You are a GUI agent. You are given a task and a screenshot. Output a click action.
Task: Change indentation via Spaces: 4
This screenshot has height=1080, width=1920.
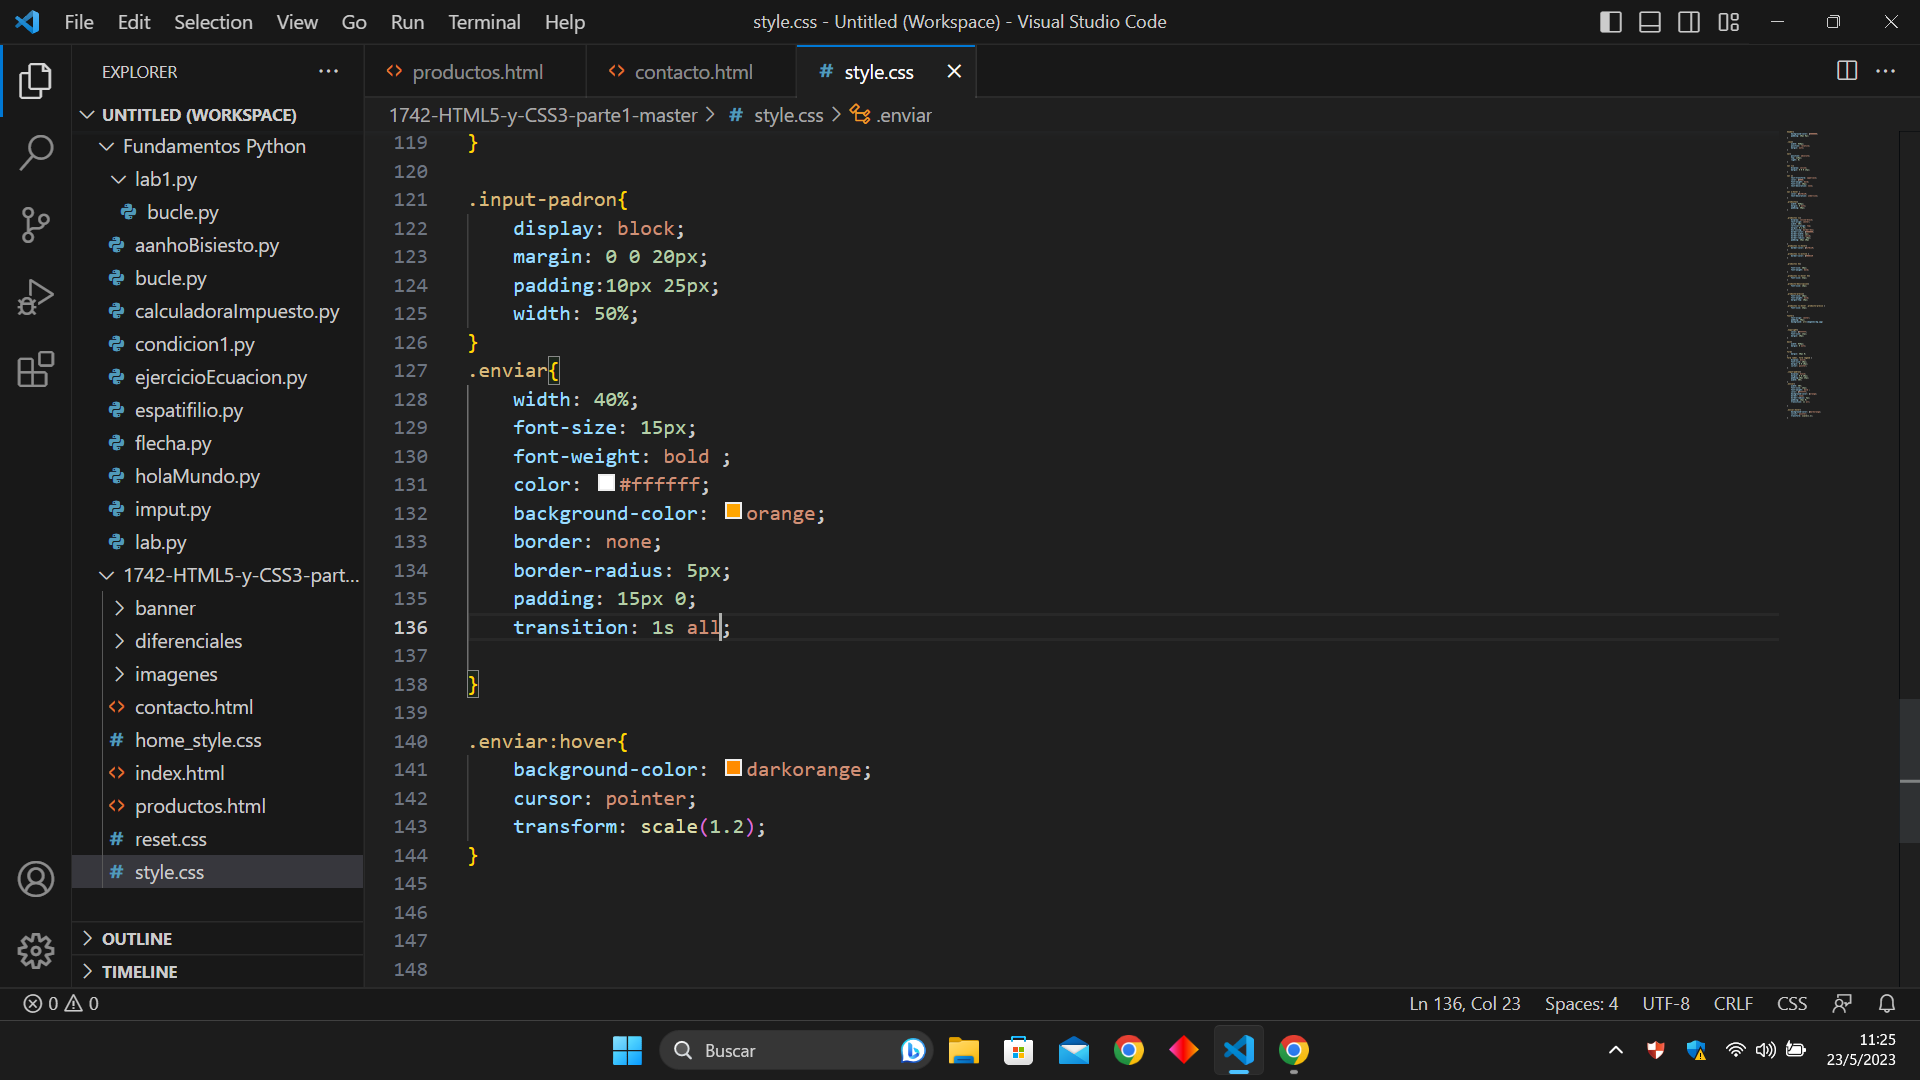point(1581,1003)
